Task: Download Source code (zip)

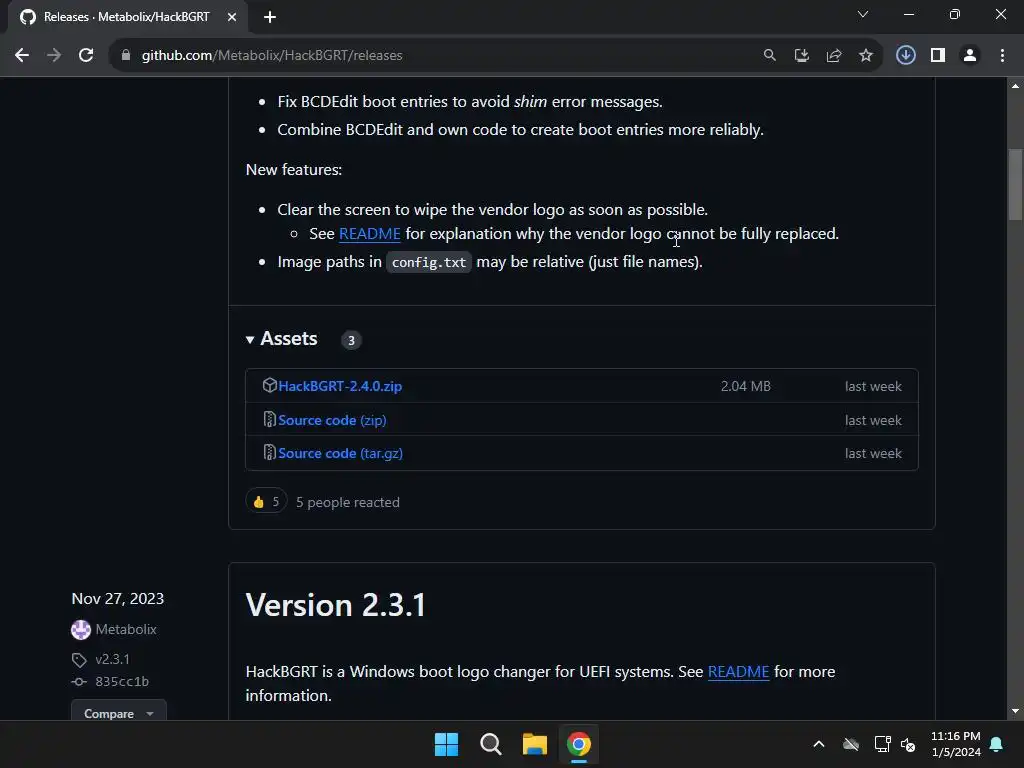Action: (332, 420)
